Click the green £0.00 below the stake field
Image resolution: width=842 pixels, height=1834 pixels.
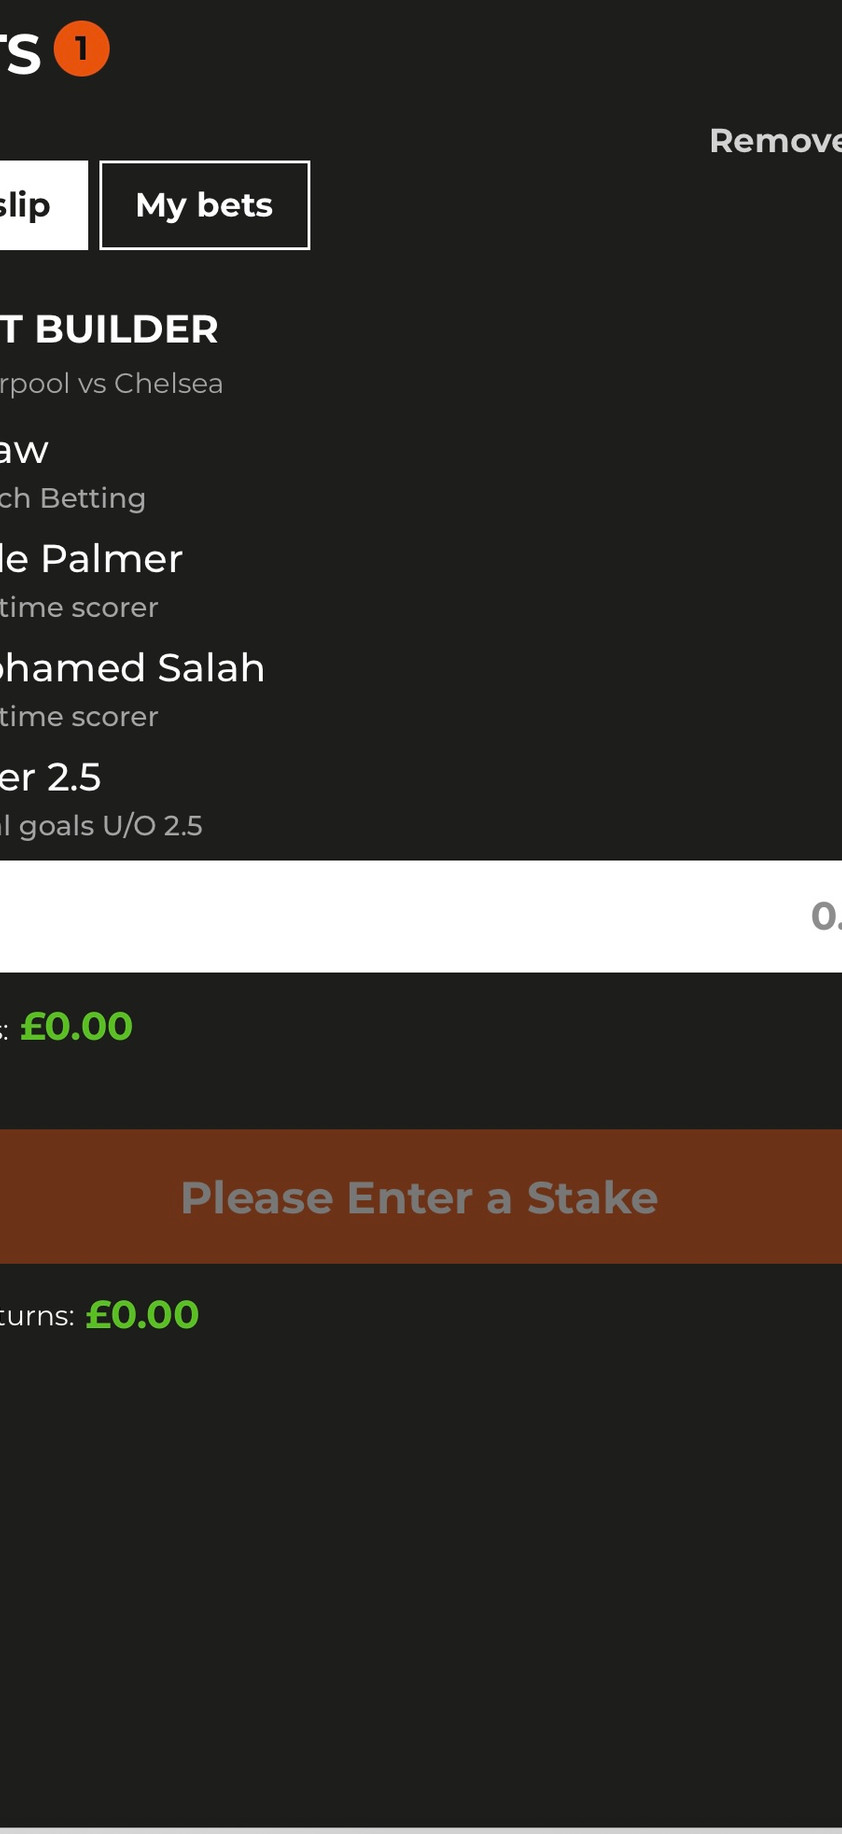click(76, 1026)
